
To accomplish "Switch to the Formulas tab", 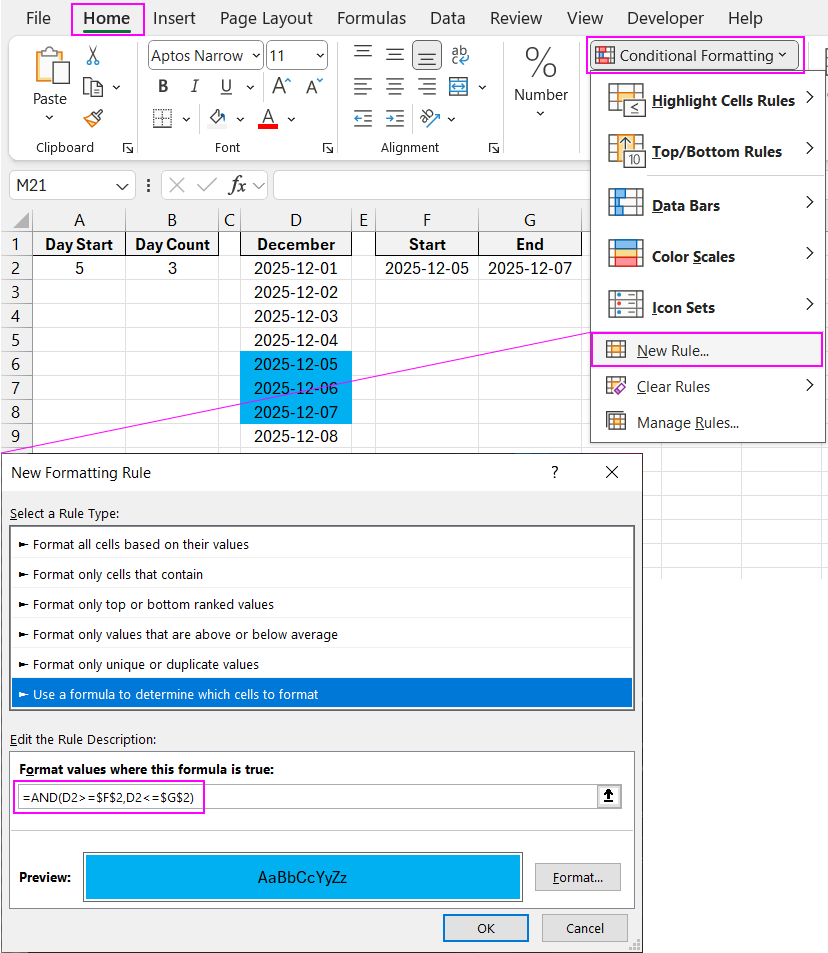I will (371, 18).
